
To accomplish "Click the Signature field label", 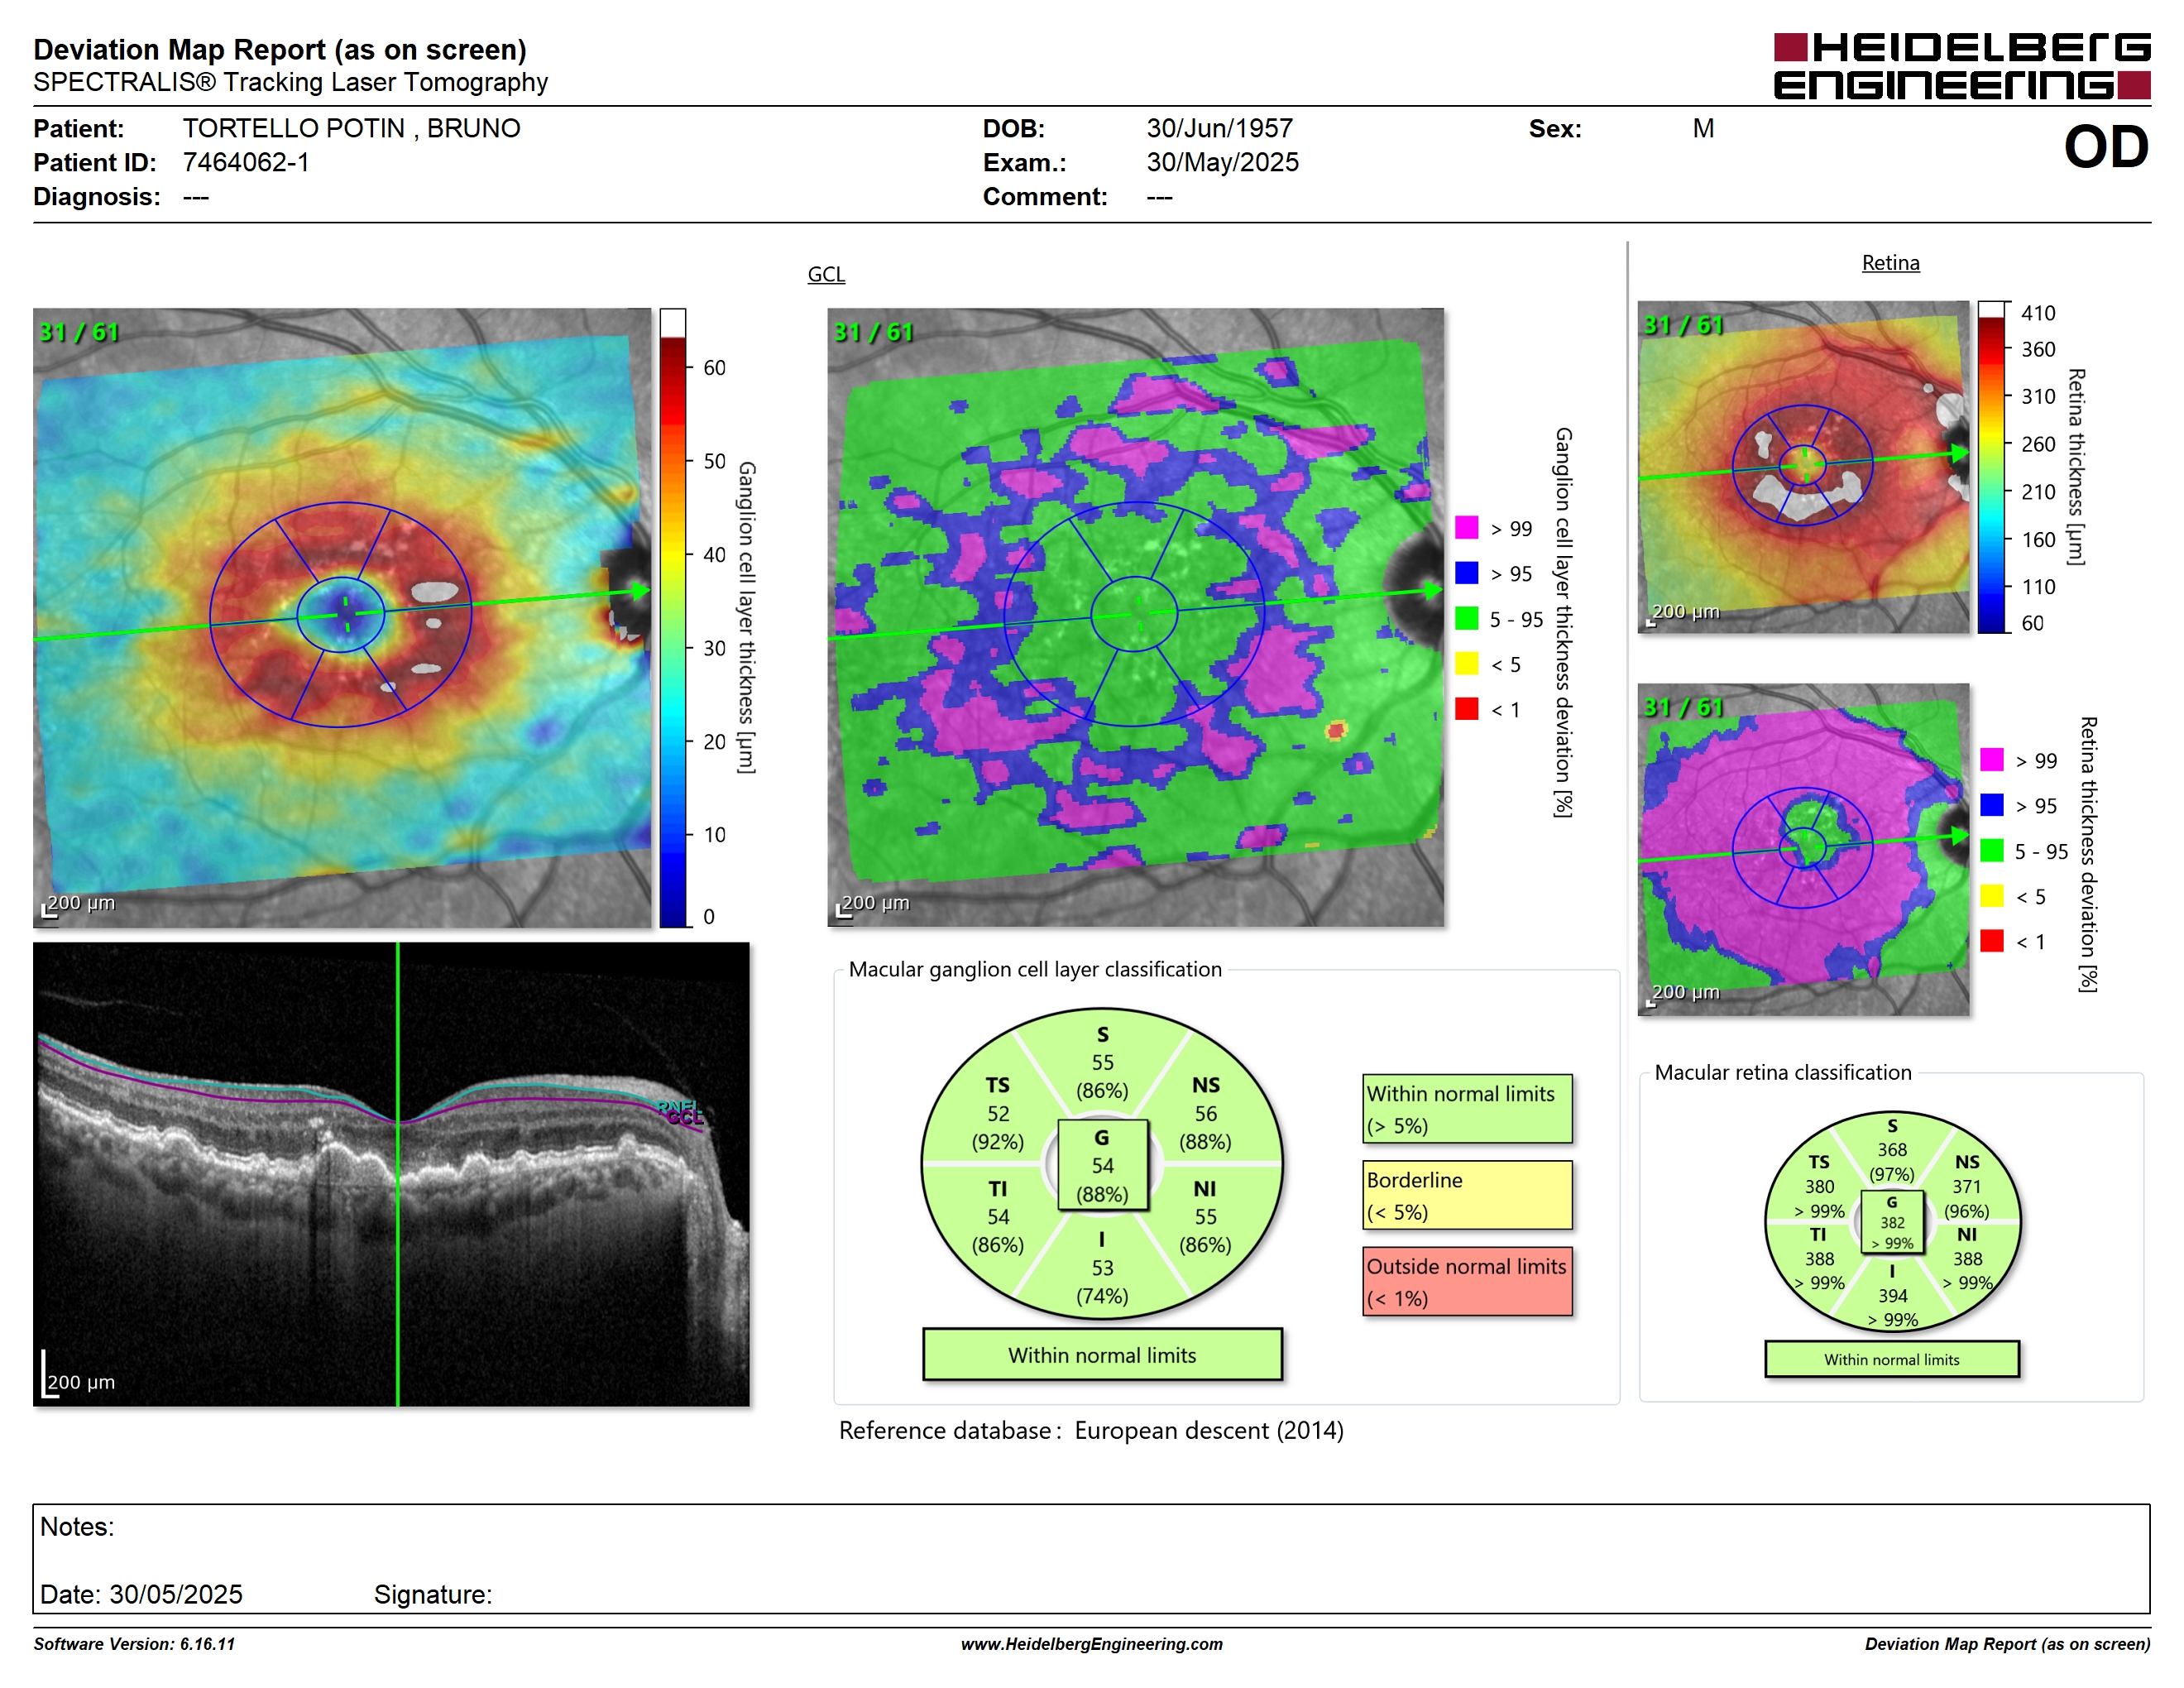I will 432,1594.
